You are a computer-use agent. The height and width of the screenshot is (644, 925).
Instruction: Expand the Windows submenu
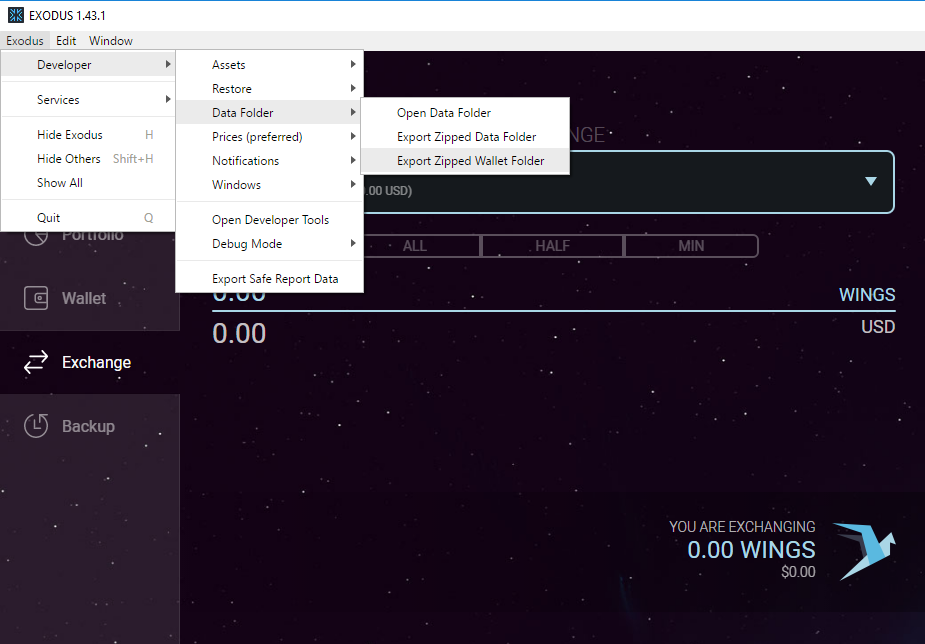click(x=270, y=185)
